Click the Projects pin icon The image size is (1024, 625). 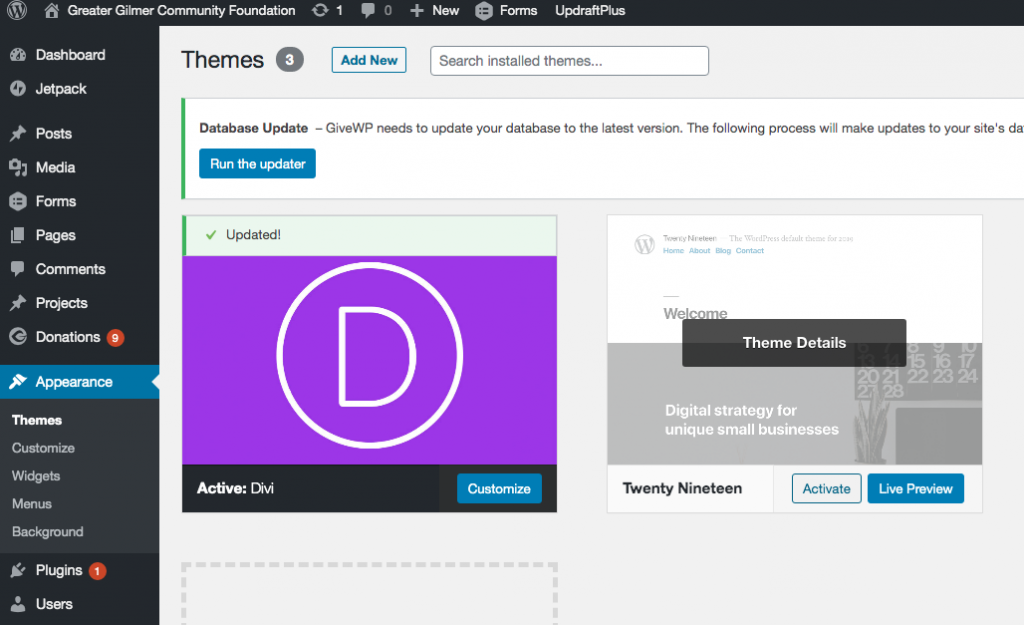click(18, 302)
